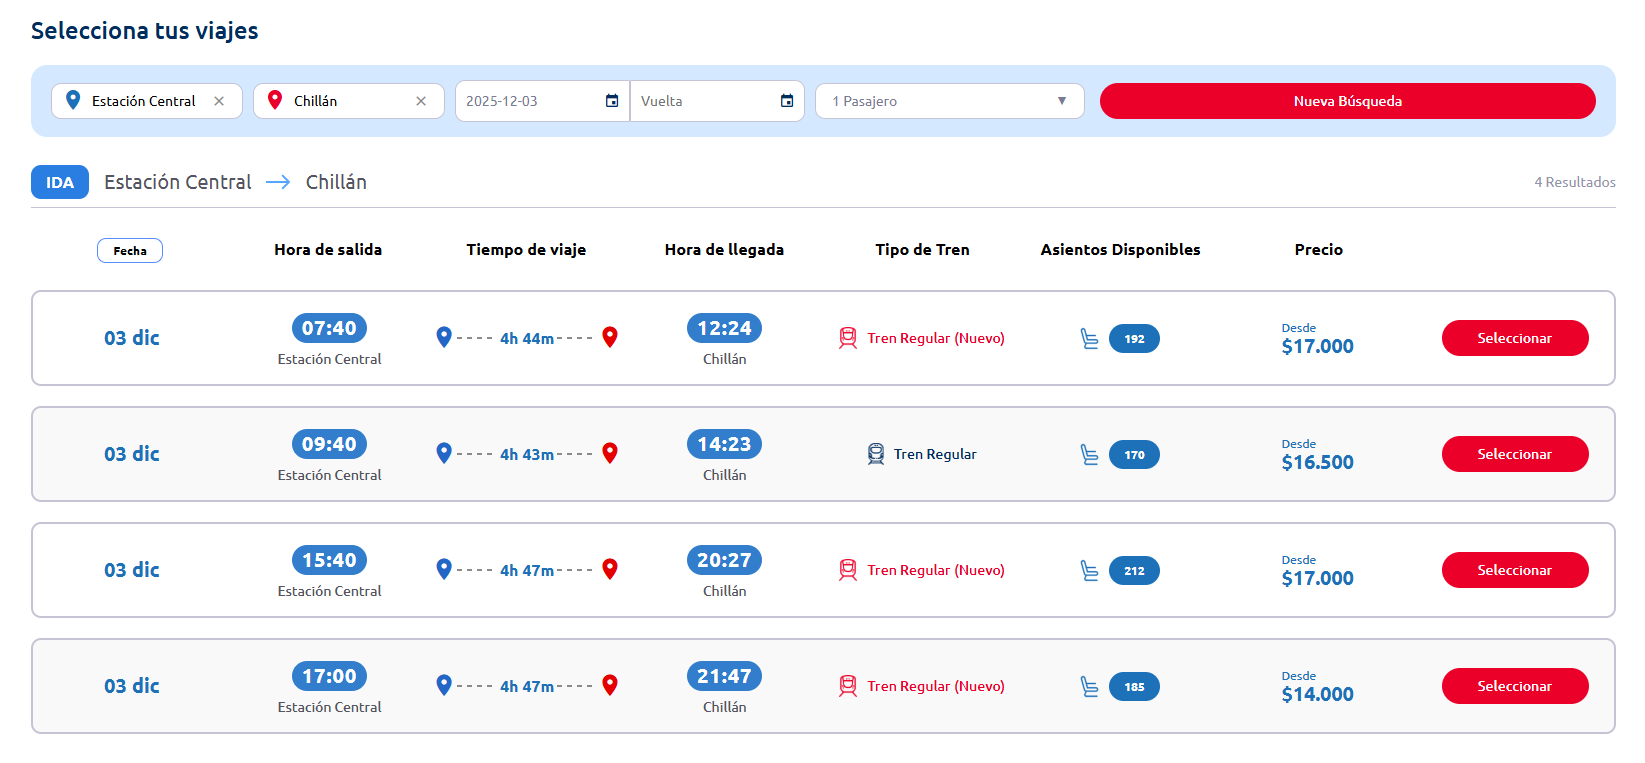The image size is (1645, 763).
Task: Click the gray train icon for Tren Regular
Action: pyautogui.click(x=876, y=454)
